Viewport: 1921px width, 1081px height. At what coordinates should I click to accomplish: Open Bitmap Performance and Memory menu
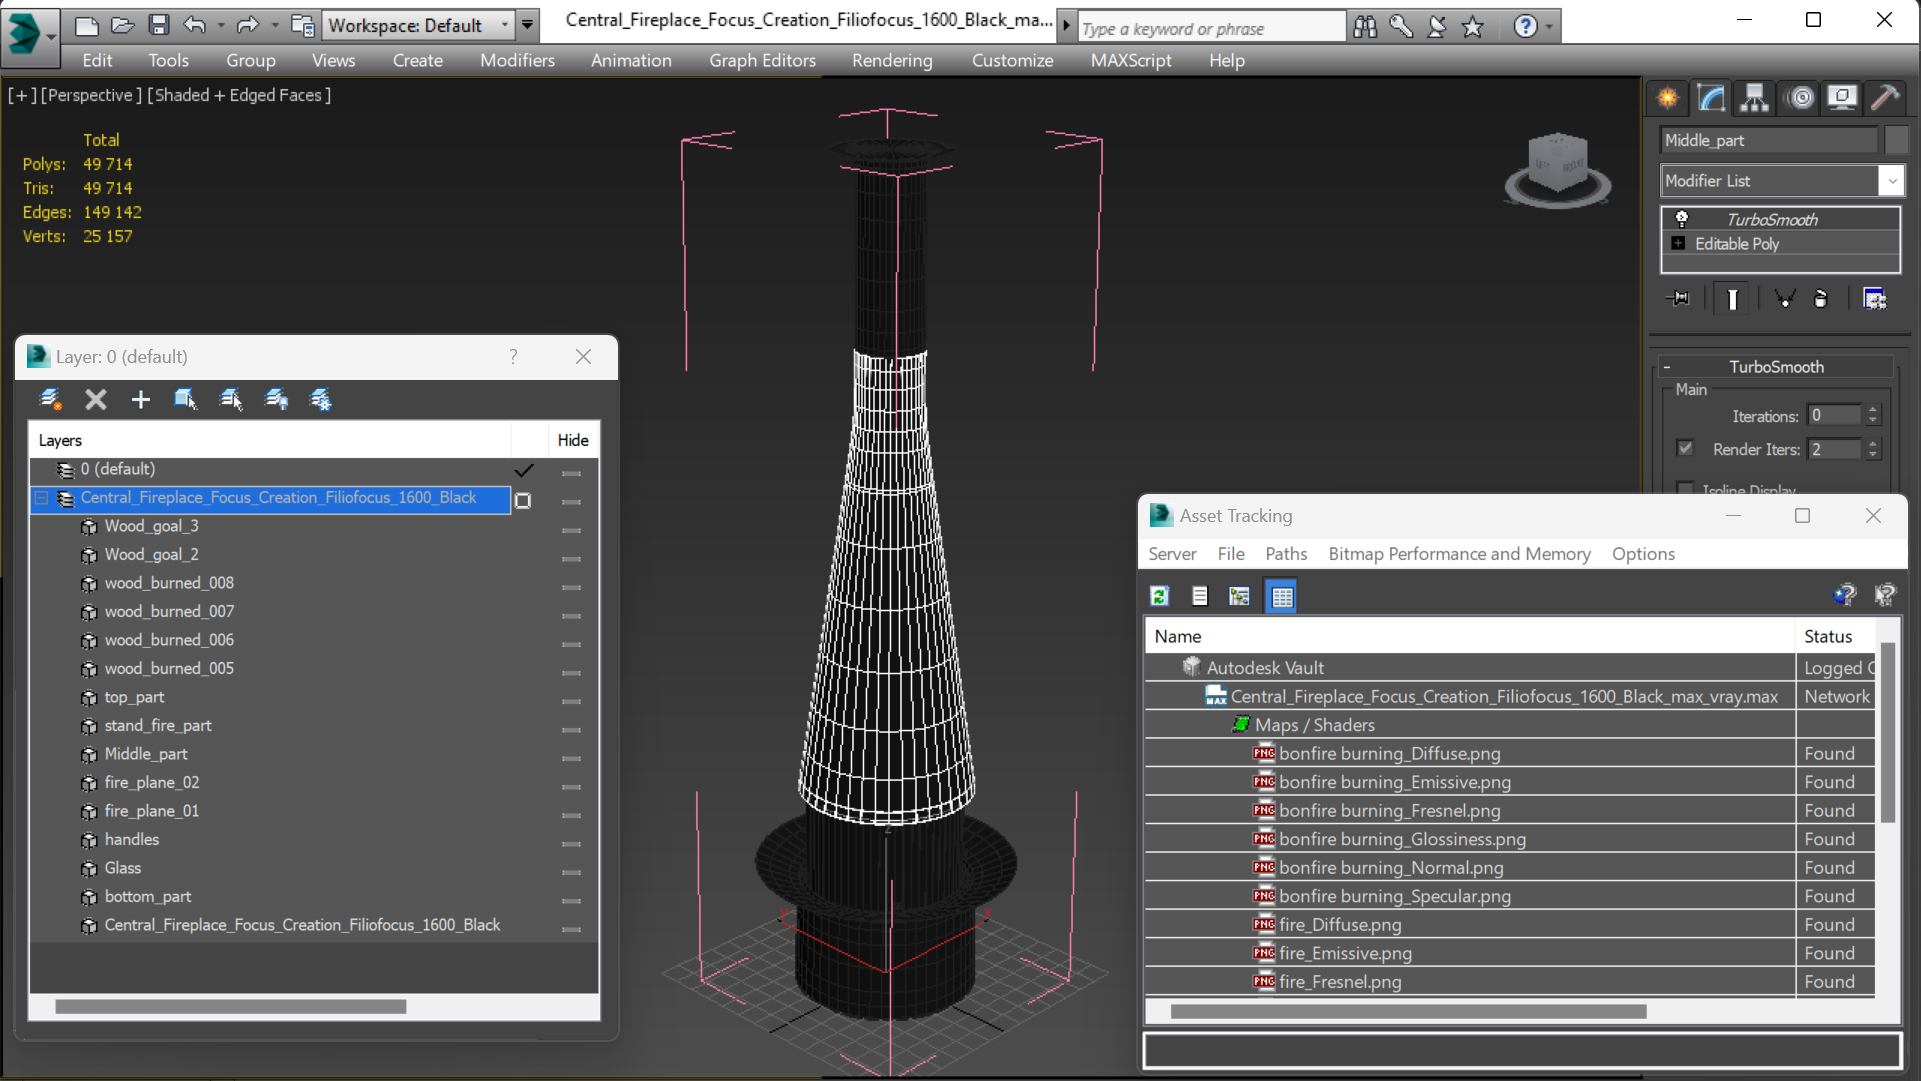[x=1459, y=554]
